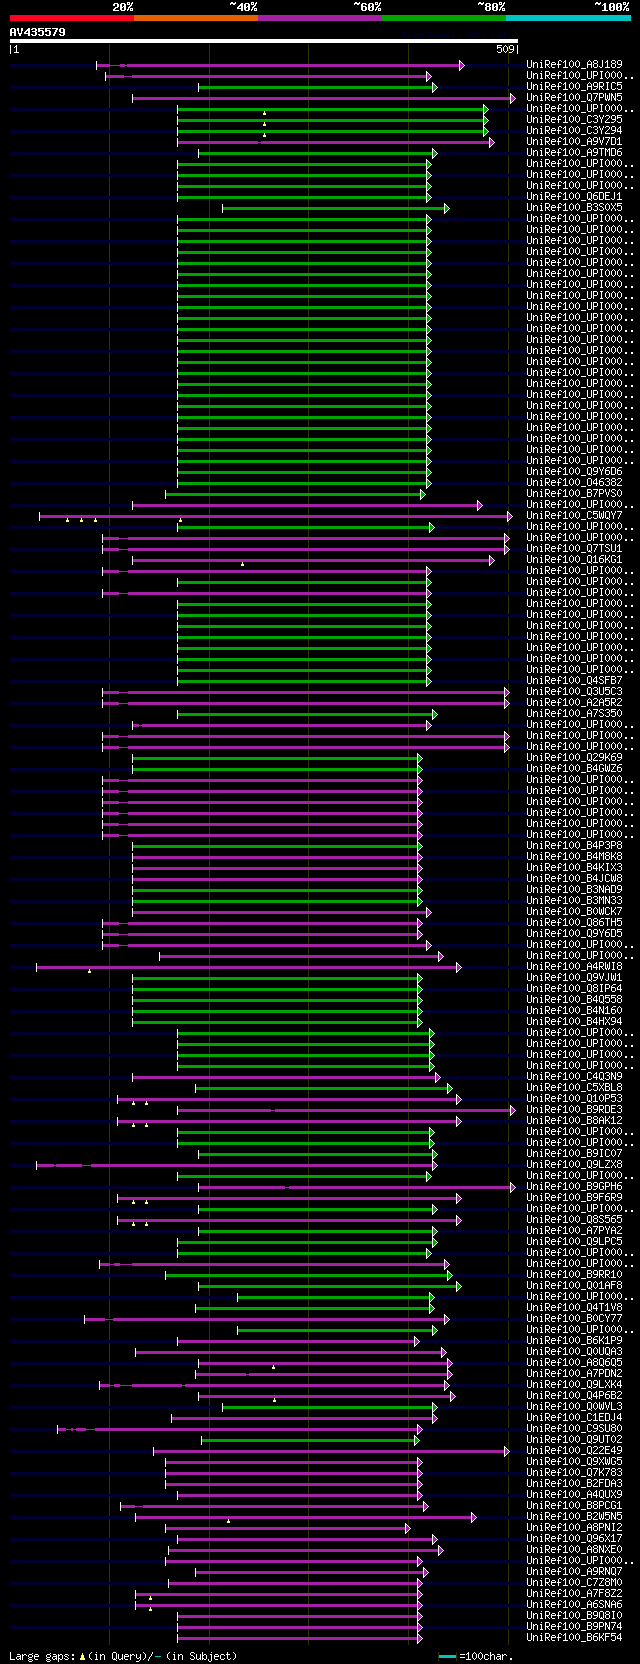This screenshot has width=640, height=1664.
Task: Select the UniRef100_B4HX94 label
Action: pyautogui.click(x=574, y=1022)
